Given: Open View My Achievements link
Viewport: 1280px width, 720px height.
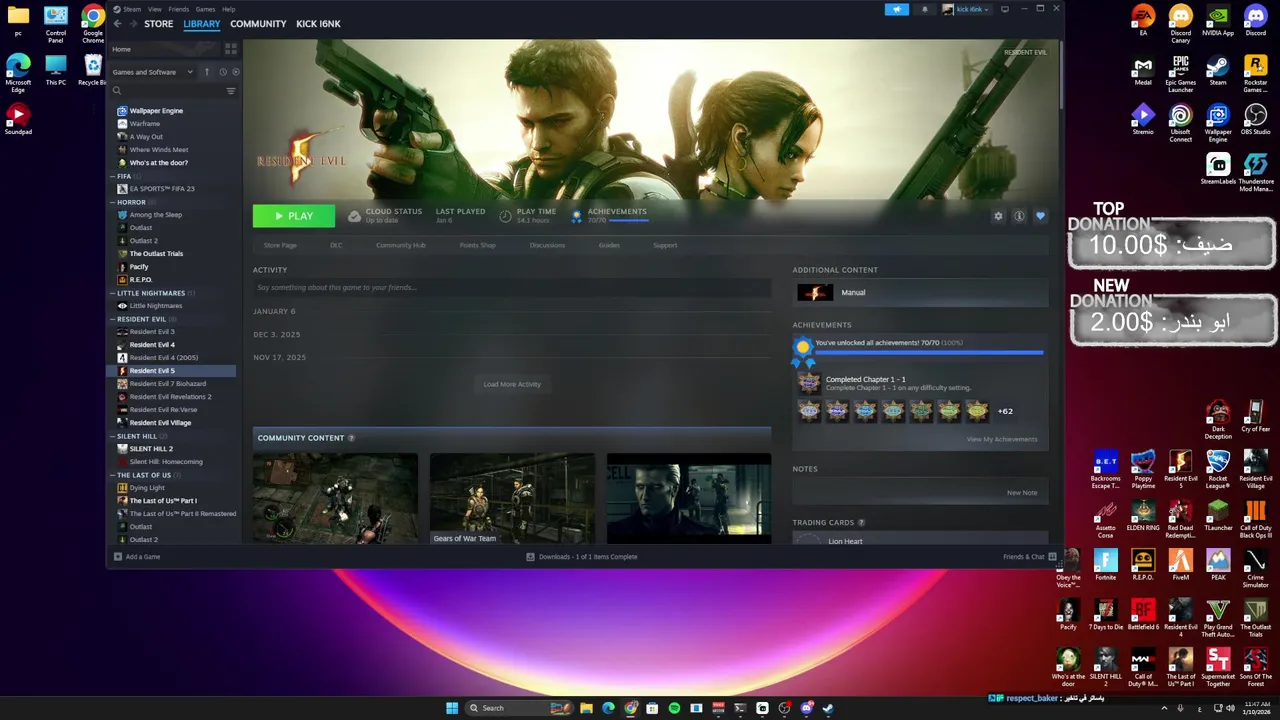Looking at the screenshot, I should point(1001,439).
